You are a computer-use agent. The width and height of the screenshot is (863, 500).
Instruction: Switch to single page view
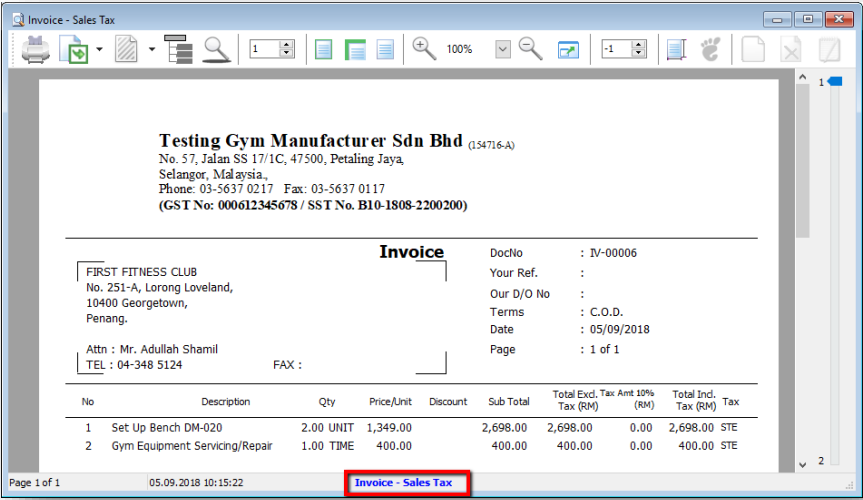(323, 49)
